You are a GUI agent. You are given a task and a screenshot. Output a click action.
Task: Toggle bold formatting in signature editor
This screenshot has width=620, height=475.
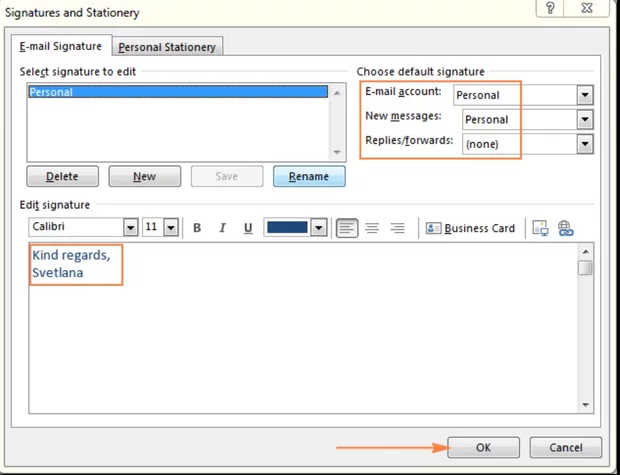197,228
